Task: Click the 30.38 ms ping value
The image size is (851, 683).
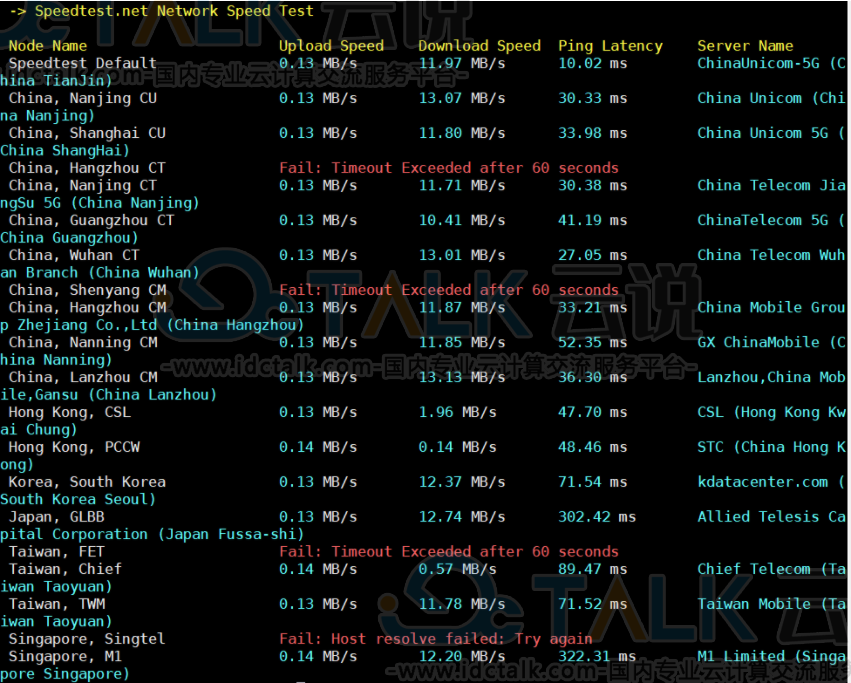Action: [593, 186]
